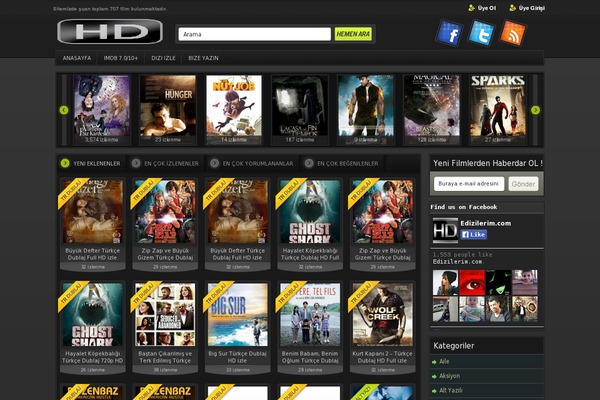The height and width of the screenshot is (400, 600).
Task: Focus the Arama search field
Action: [254, 34]
